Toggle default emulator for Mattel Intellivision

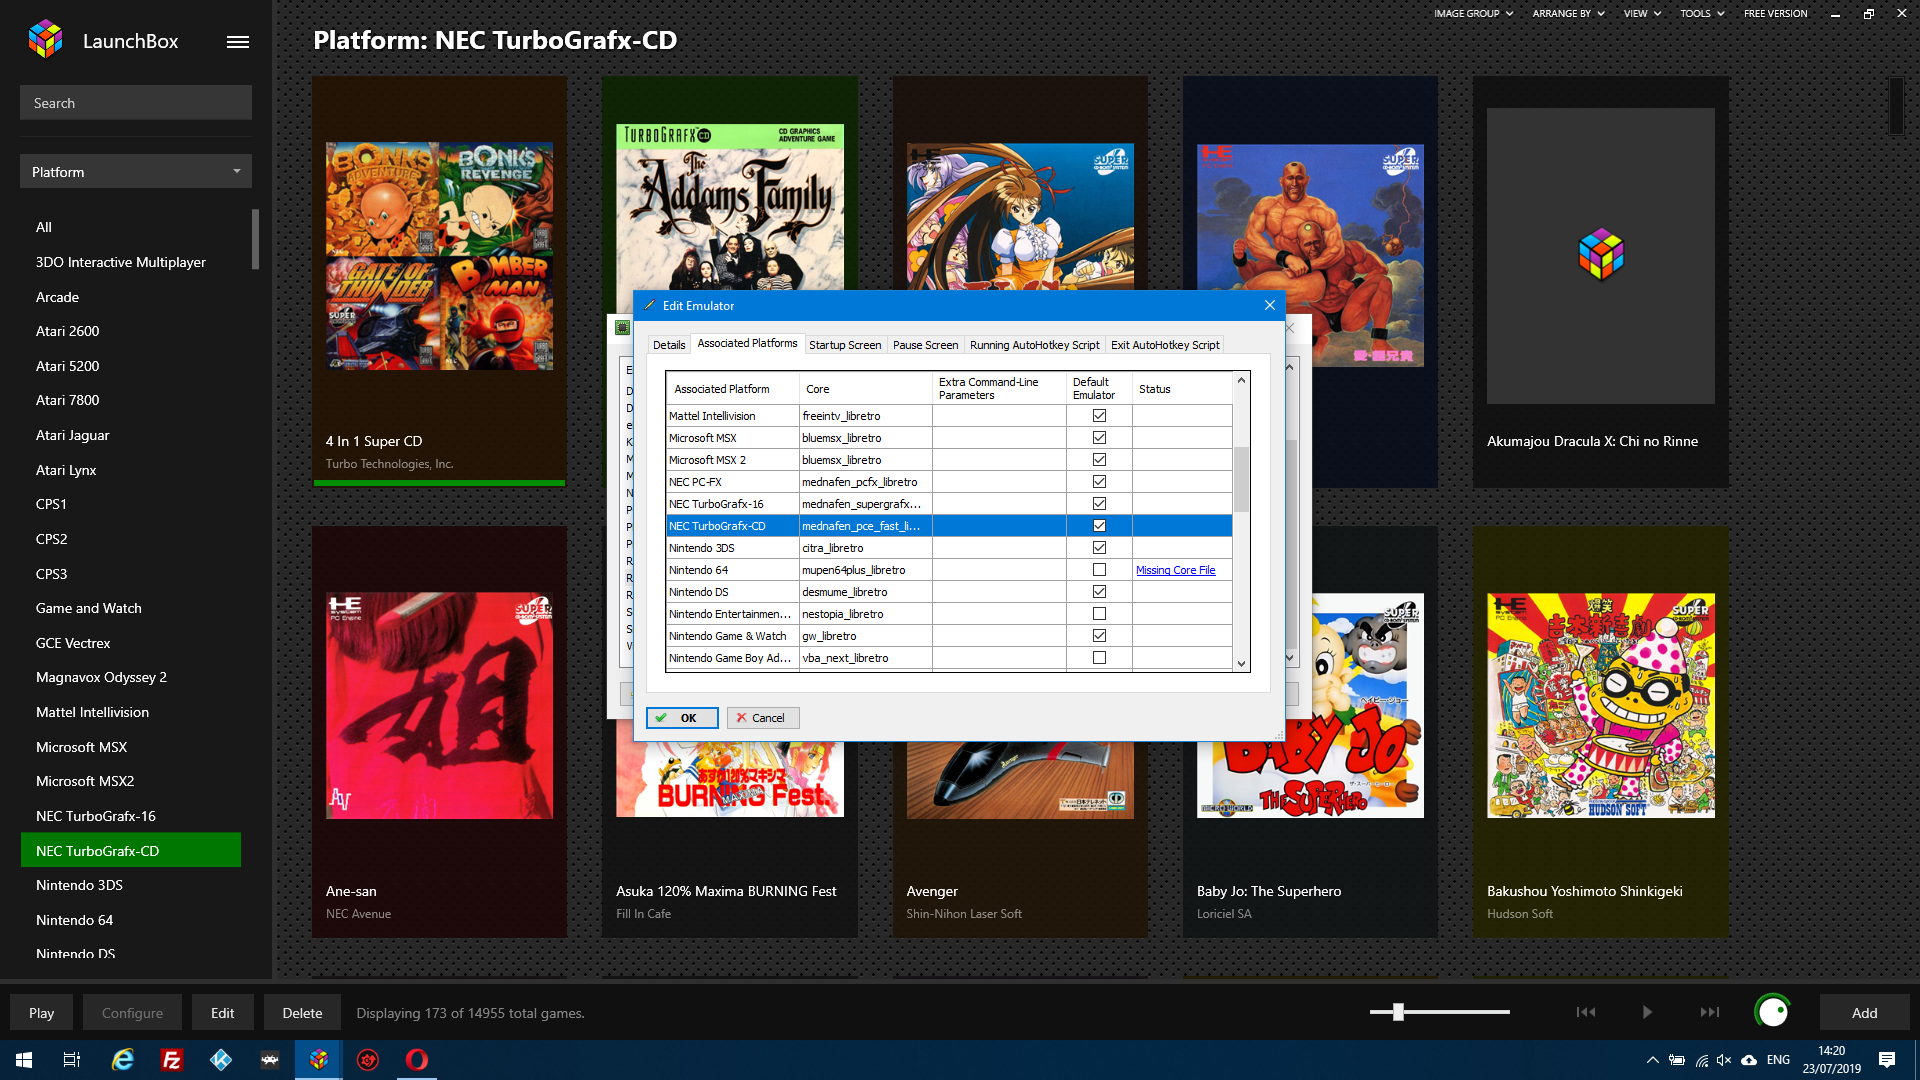1099,416
